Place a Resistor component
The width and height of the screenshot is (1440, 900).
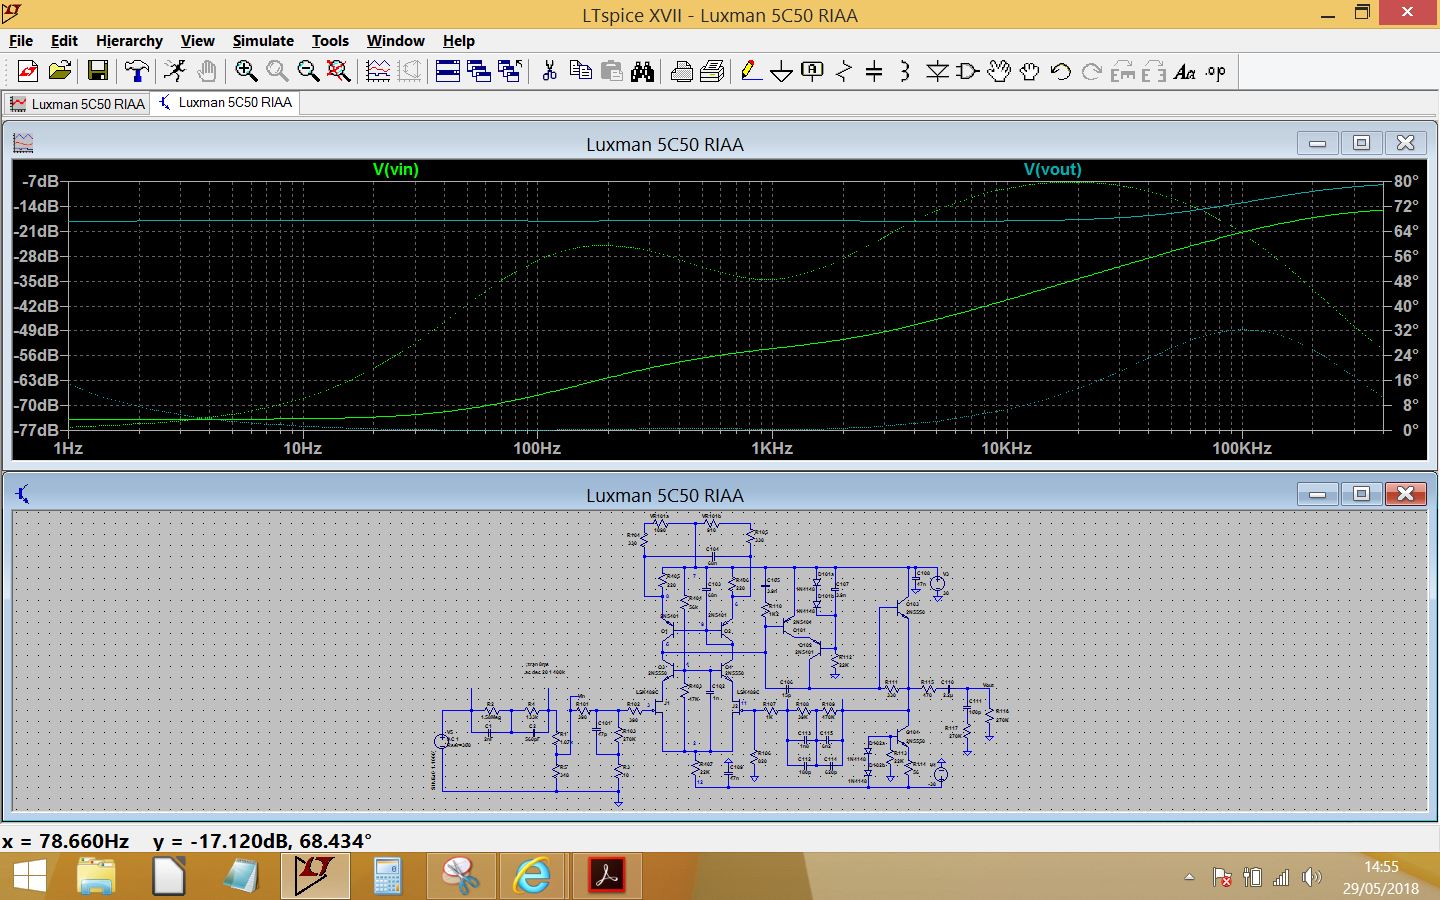pos(844,71)
